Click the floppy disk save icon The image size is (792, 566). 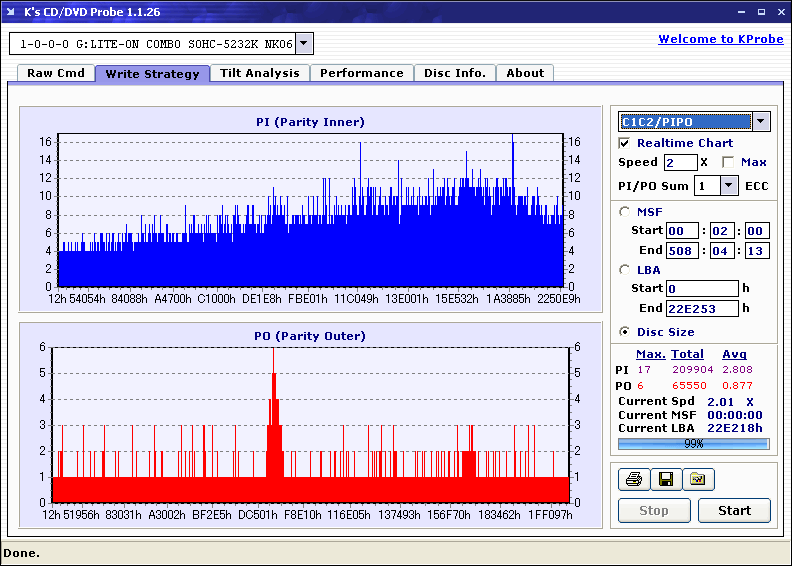pyautogui.click(x=665, y=480)
